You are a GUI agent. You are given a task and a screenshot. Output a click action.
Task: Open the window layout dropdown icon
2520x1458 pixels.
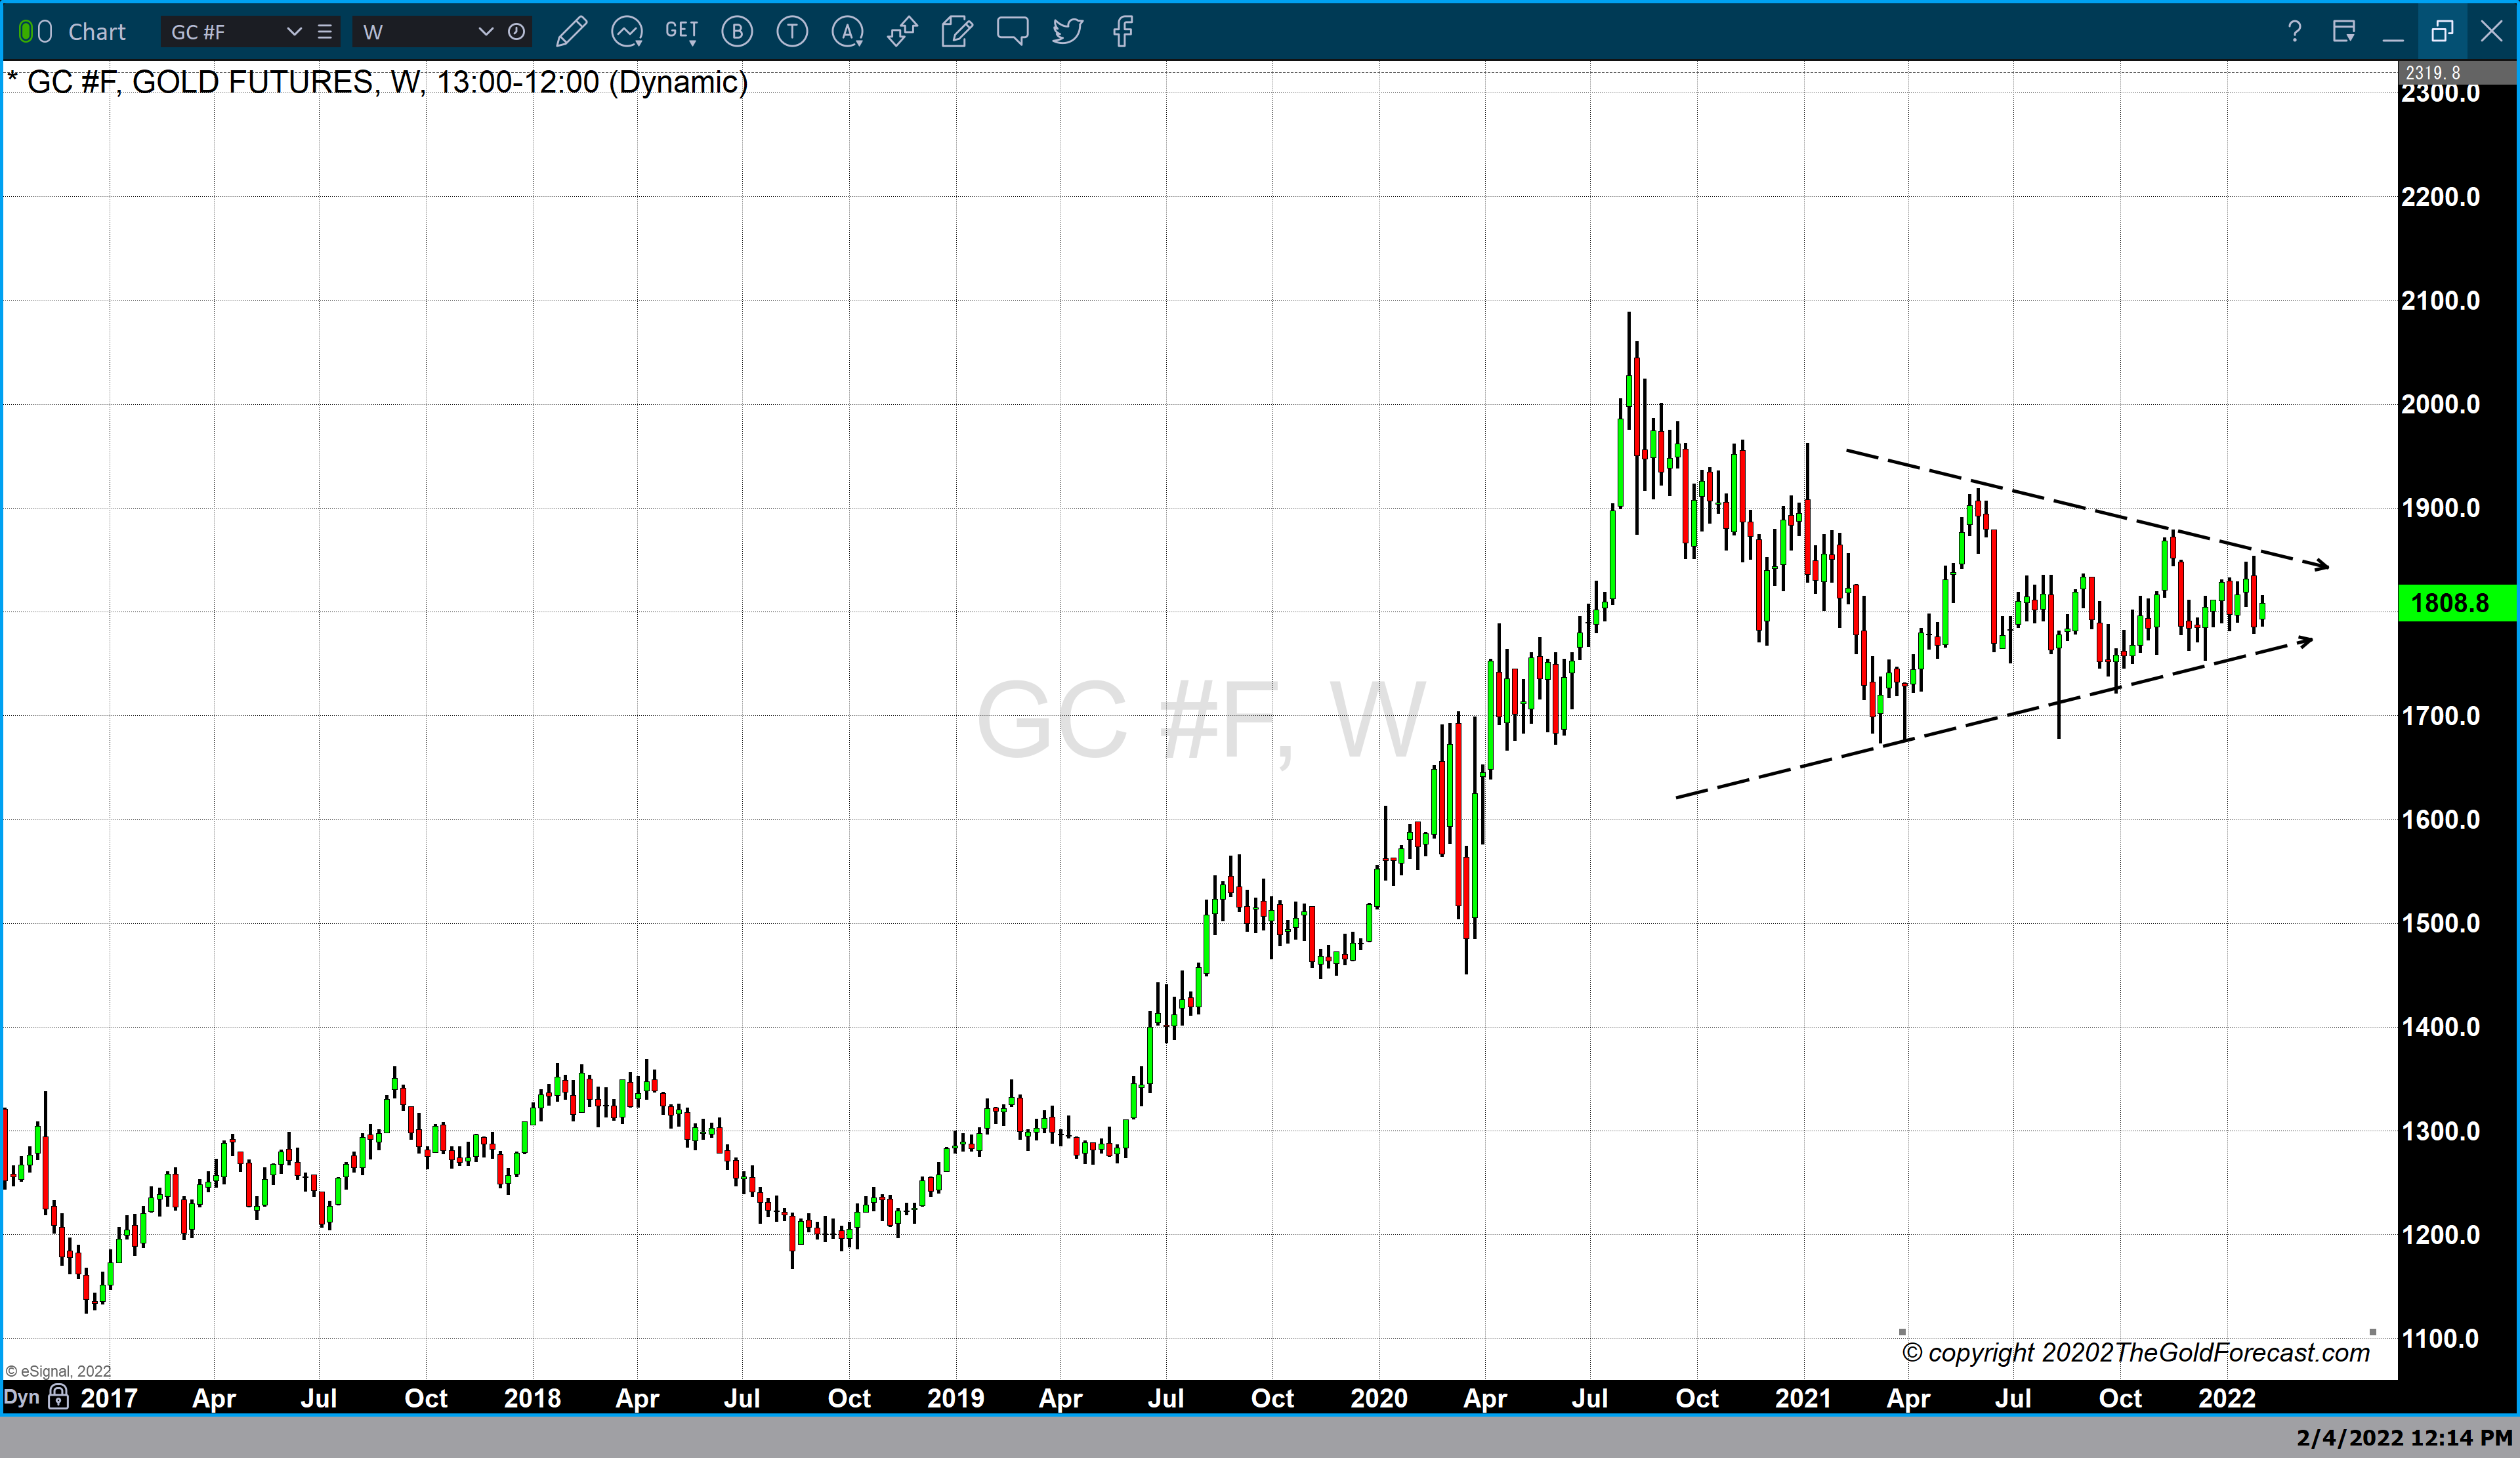click(2343, 32)
